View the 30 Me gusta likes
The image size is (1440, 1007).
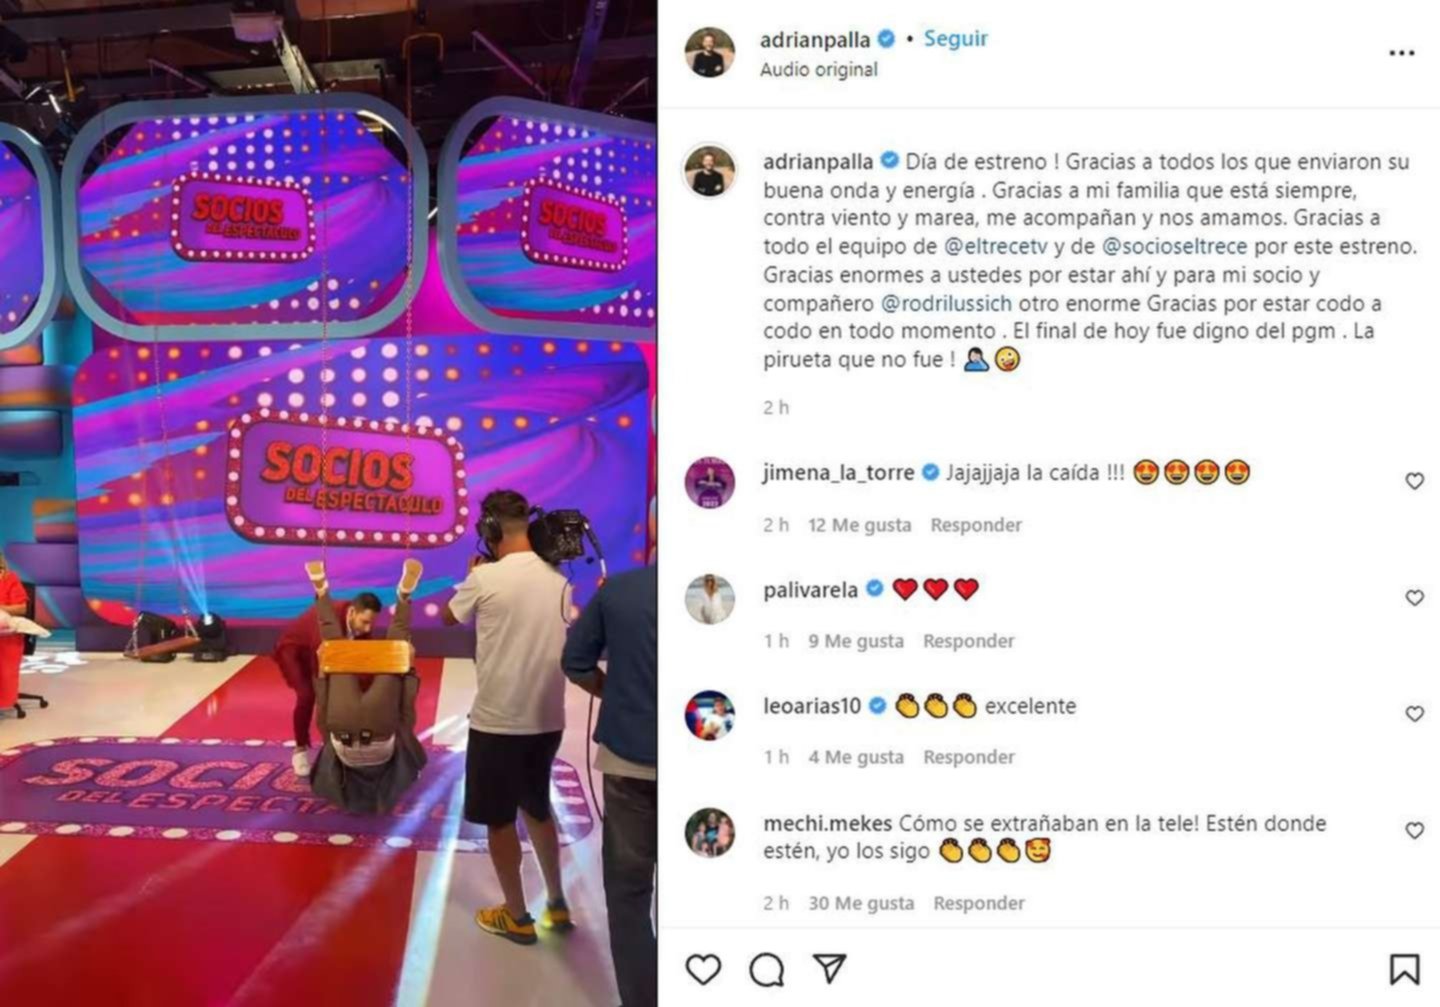[861, 903]
